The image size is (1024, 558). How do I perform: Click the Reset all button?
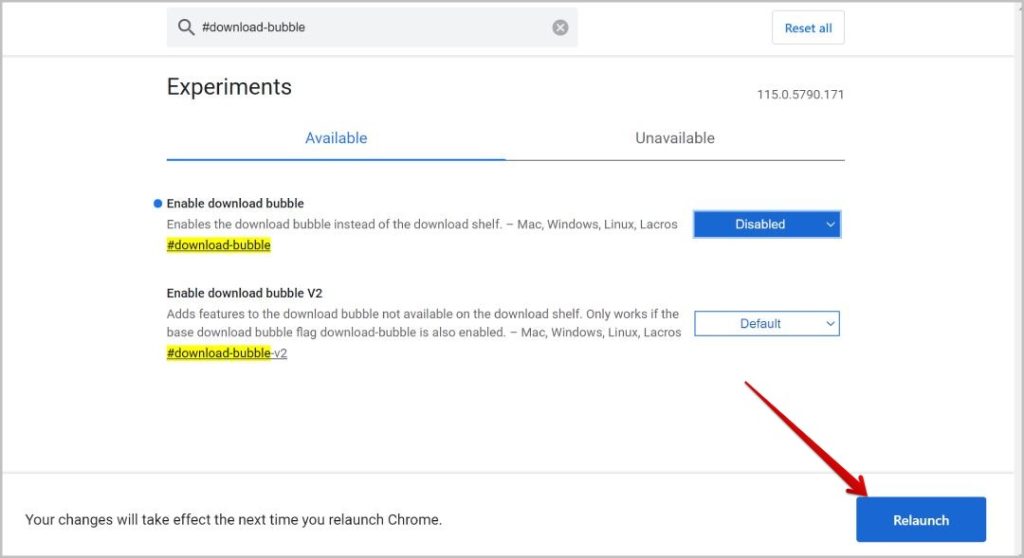pos(808,27)
